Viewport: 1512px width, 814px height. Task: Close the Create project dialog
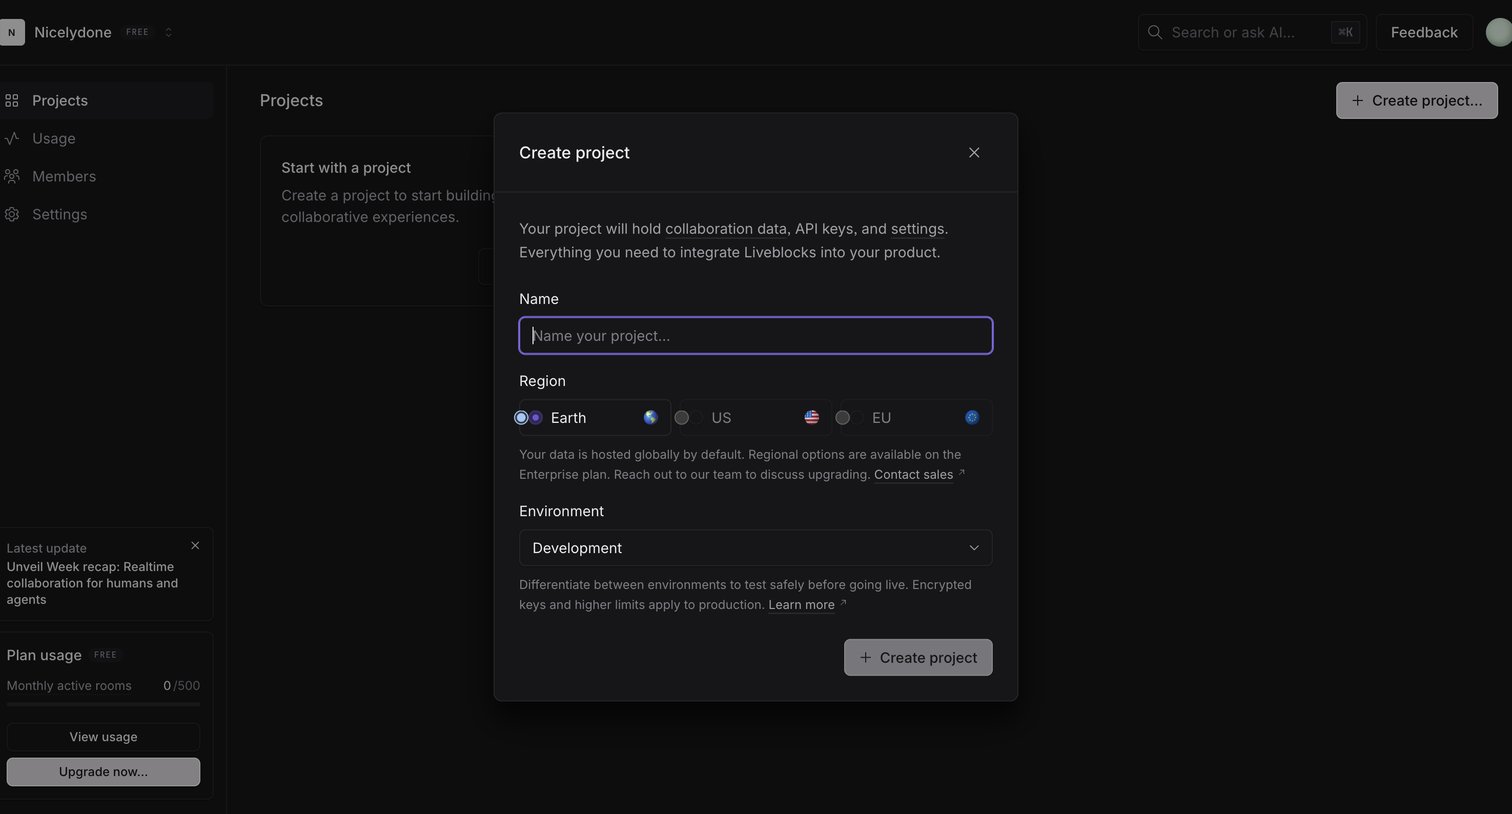pyautogui.click(x=974, y=152)
